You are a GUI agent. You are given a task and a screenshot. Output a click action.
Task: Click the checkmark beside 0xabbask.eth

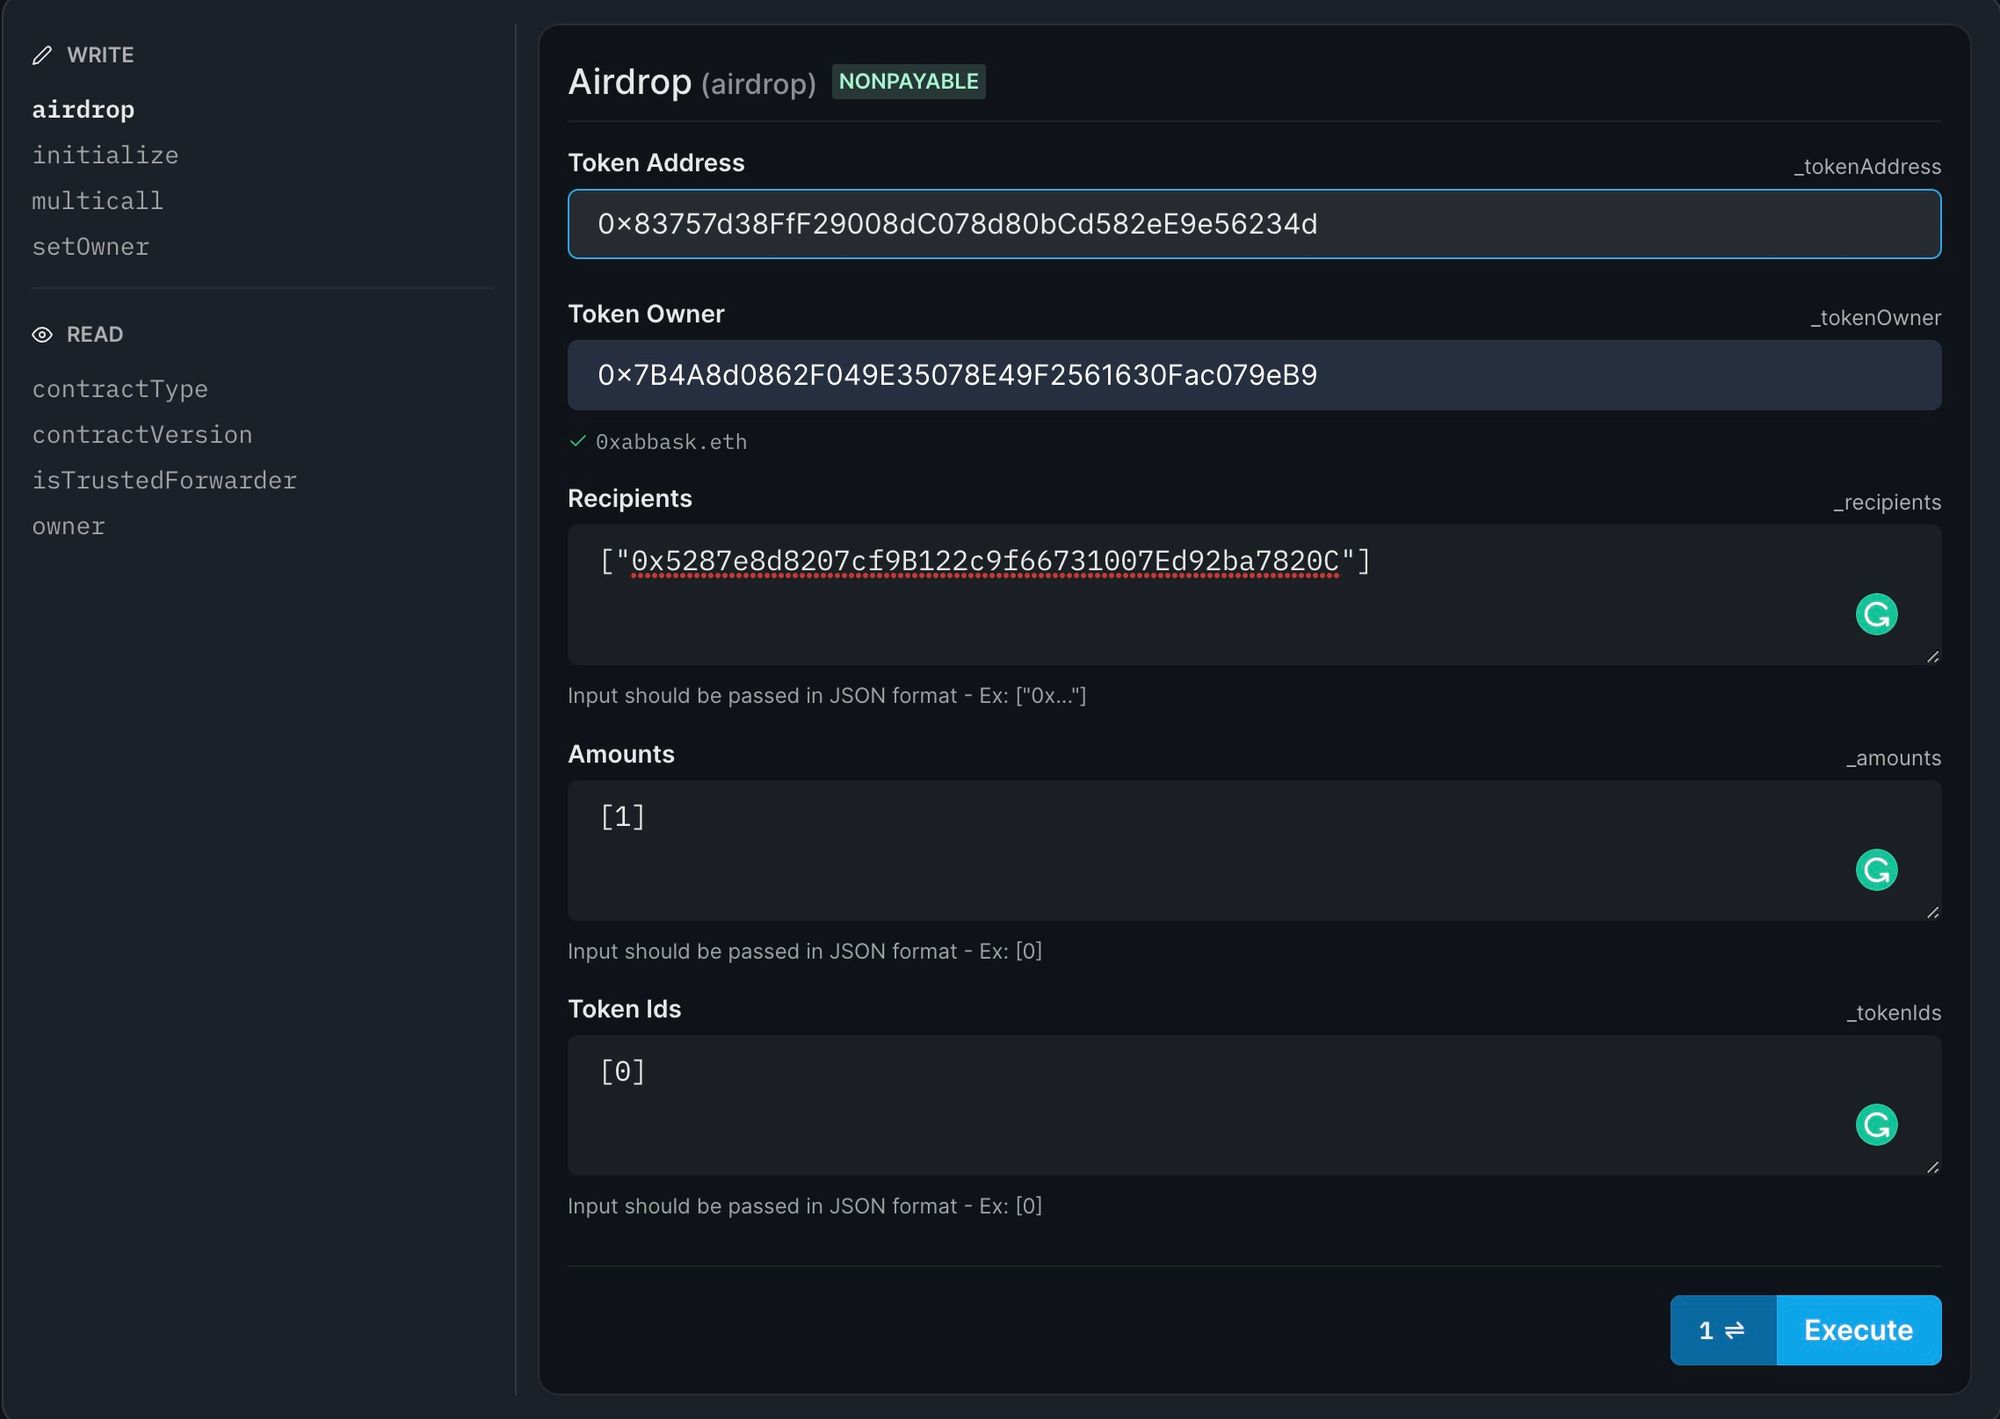(578, 441)
